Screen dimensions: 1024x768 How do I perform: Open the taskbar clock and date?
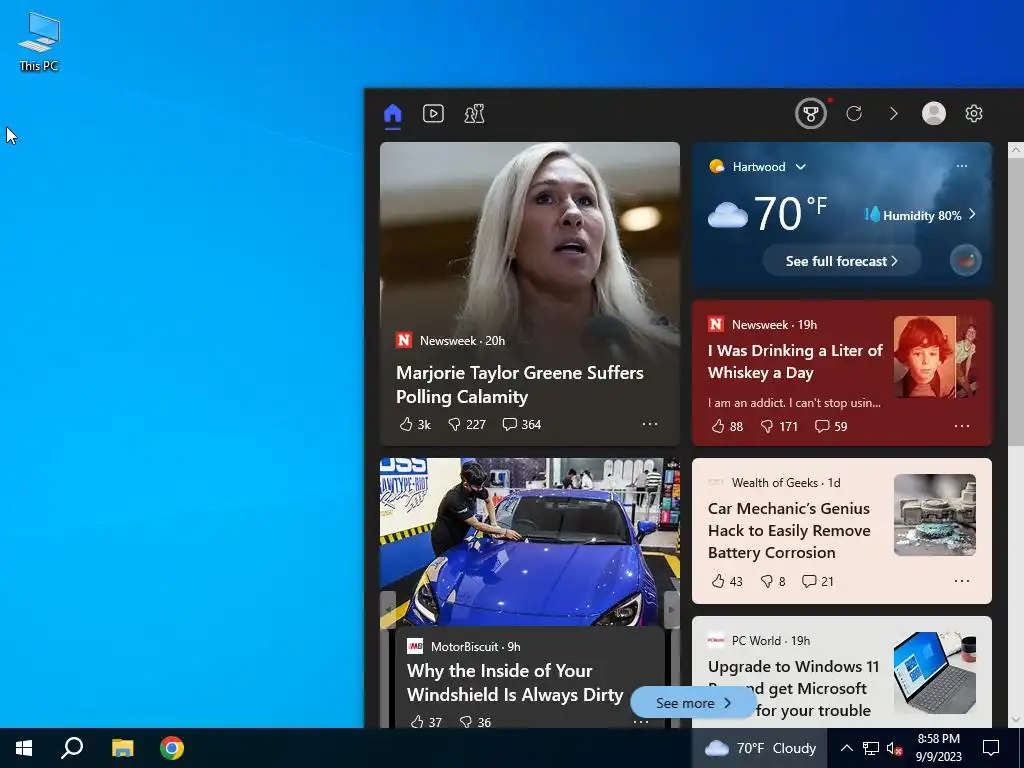[938, 748]
